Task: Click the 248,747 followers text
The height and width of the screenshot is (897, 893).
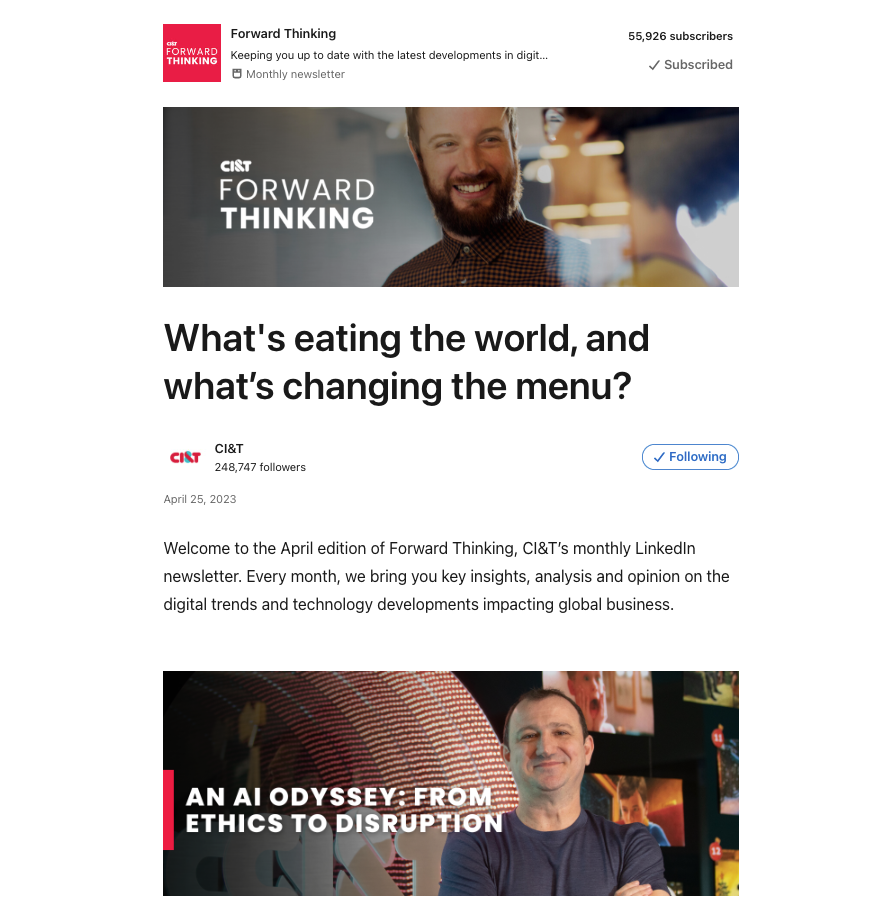Action: point(260,467)
